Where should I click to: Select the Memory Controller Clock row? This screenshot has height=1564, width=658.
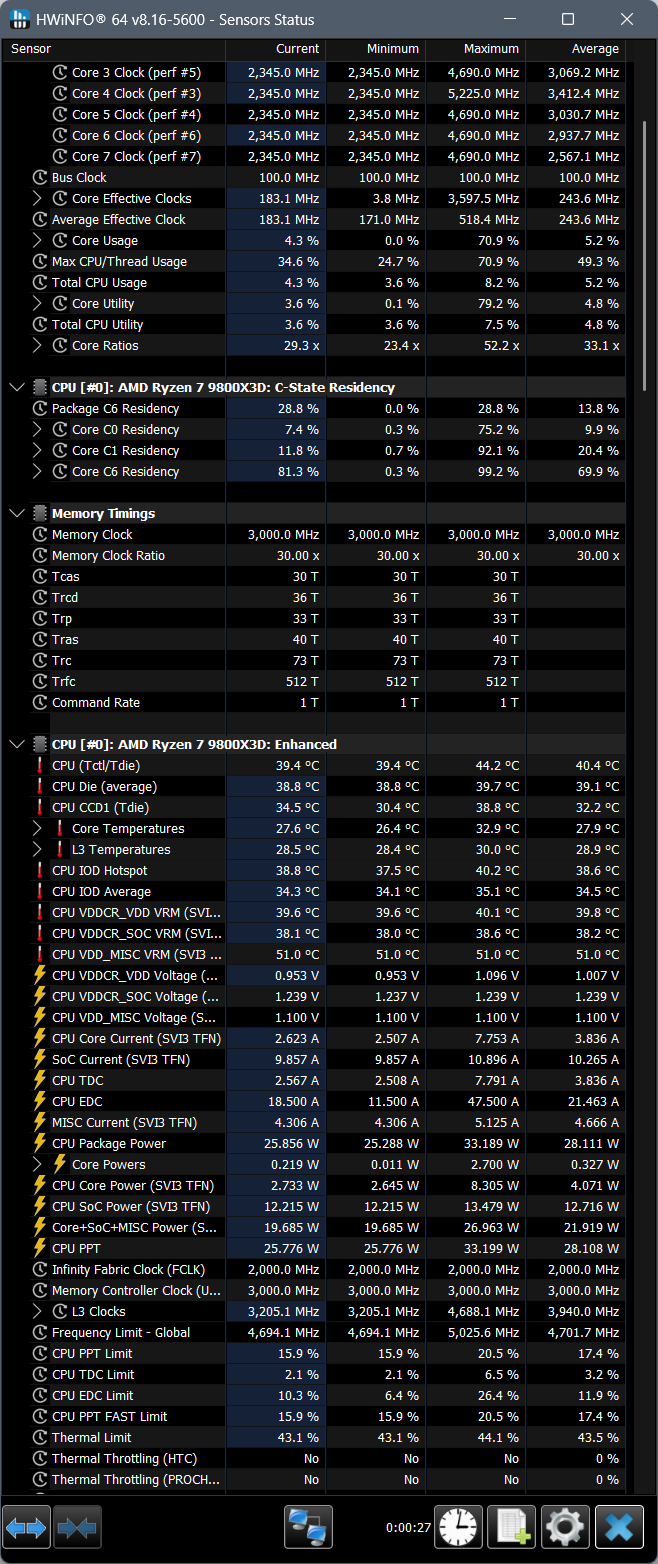[x=314, y=1290]
